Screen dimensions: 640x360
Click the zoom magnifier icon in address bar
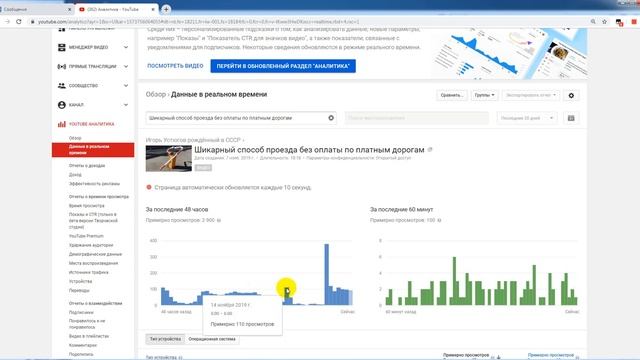593,22
